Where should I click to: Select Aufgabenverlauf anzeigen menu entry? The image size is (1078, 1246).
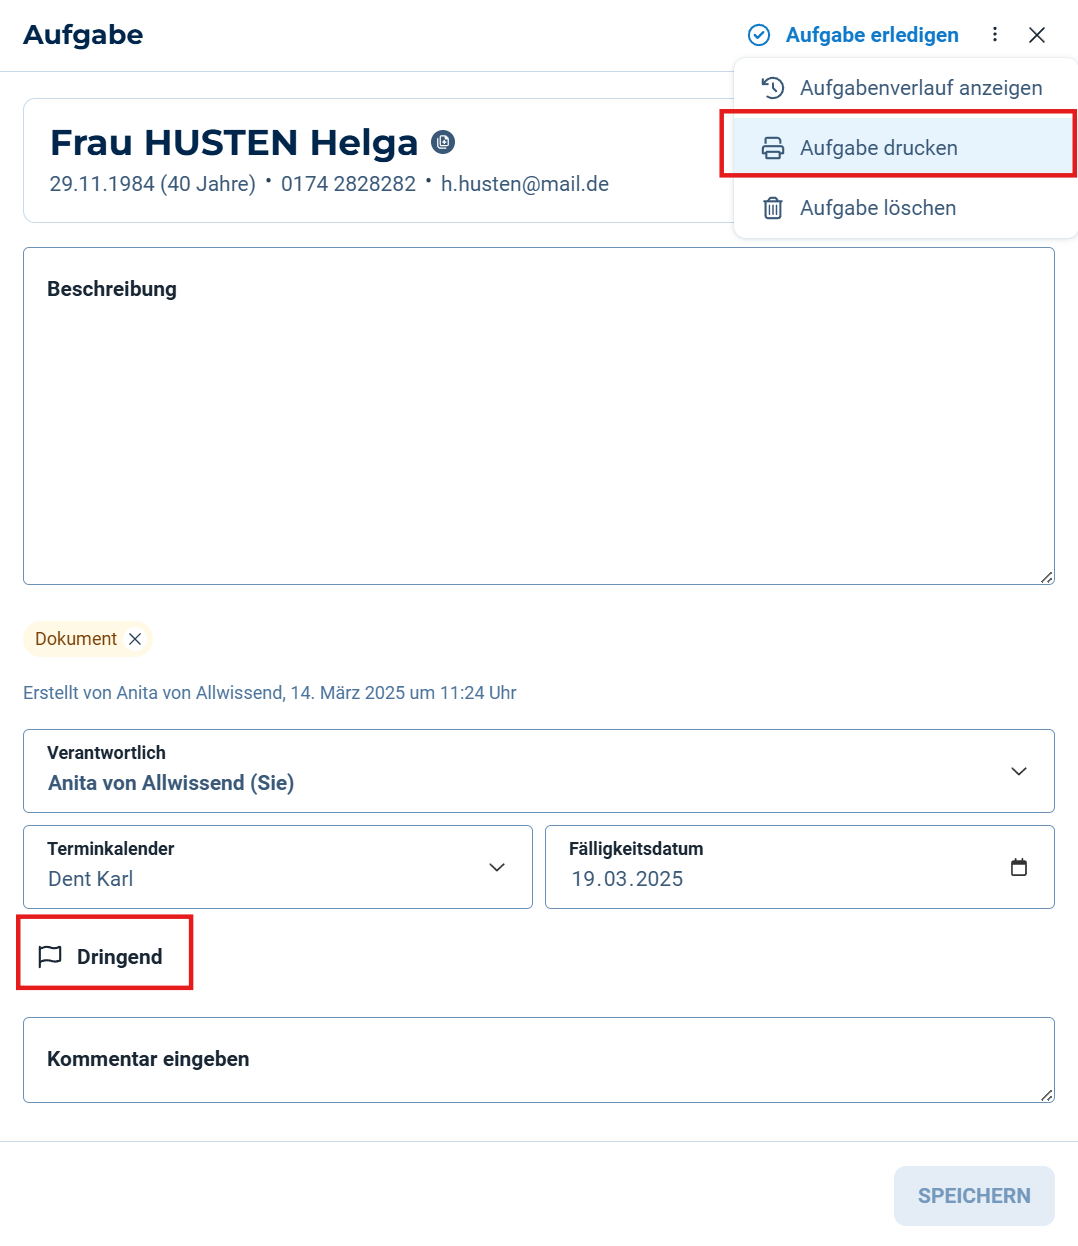(906, 88)
